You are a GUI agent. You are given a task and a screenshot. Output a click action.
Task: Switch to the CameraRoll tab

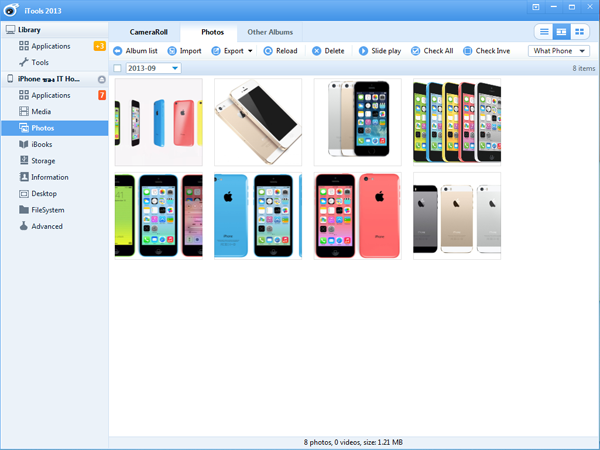[148, 32]
